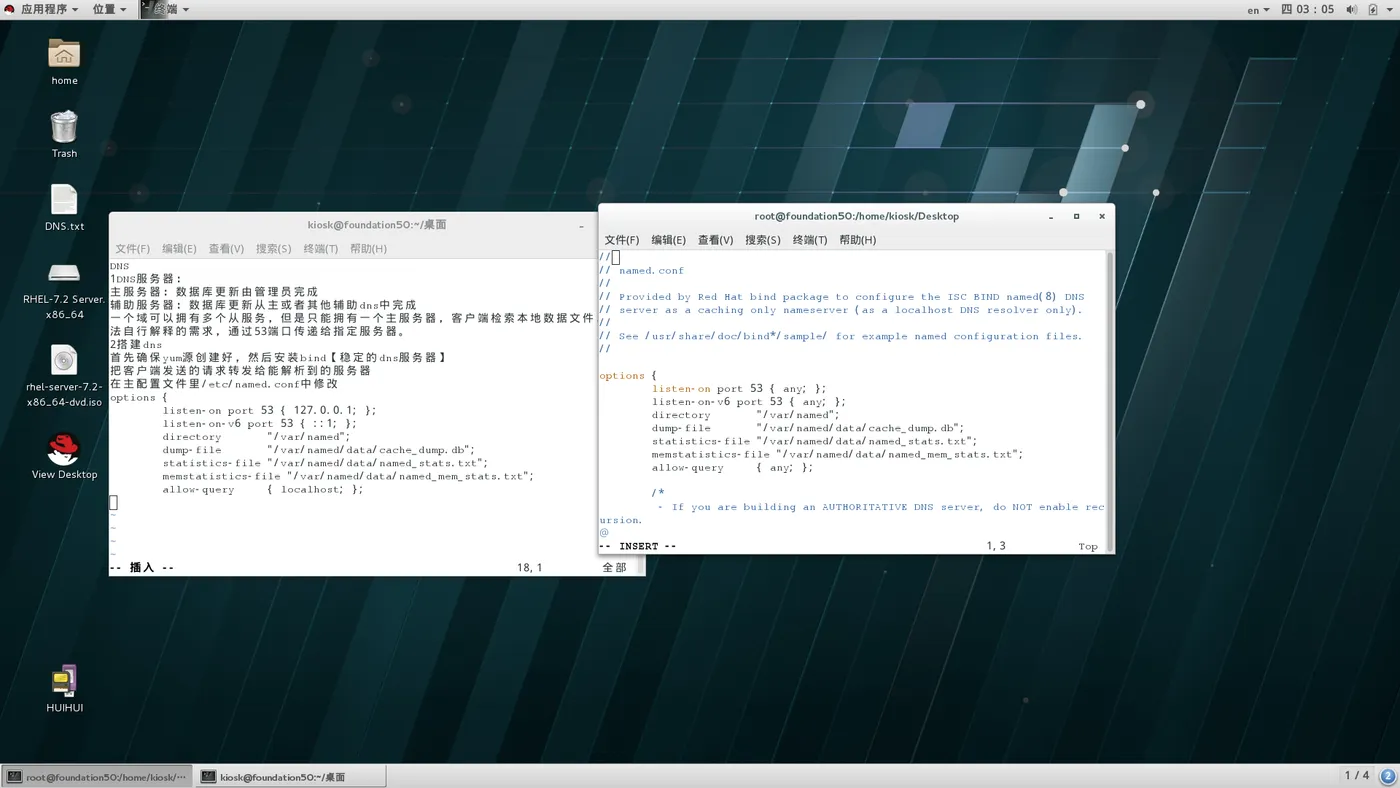Open 终端(T) menu in root terminal
The image size is (1400, 788).
point(809,240)
